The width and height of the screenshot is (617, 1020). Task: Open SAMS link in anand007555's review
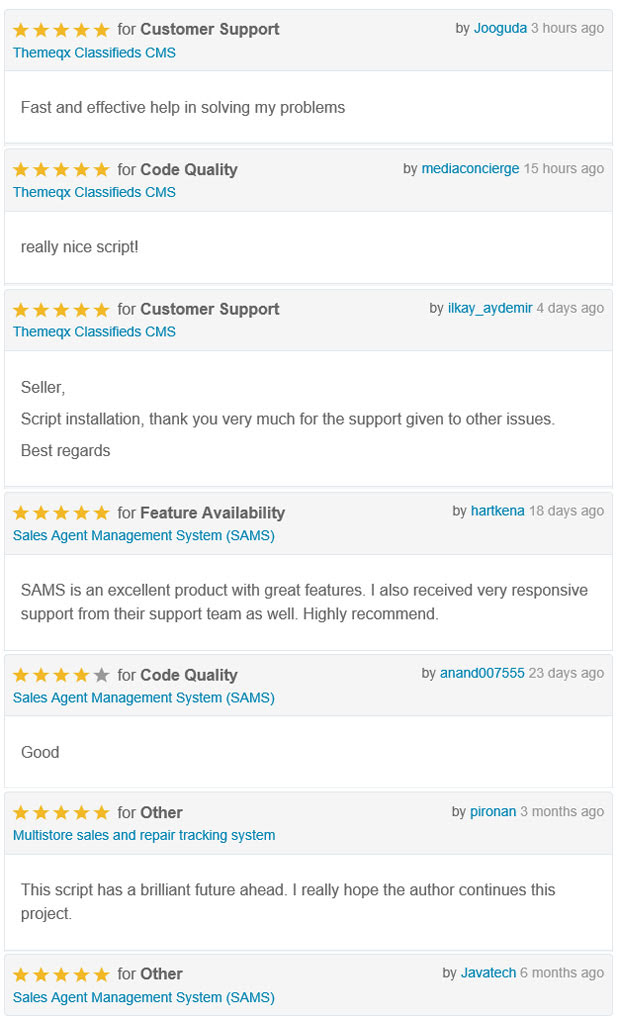(144, 697)
